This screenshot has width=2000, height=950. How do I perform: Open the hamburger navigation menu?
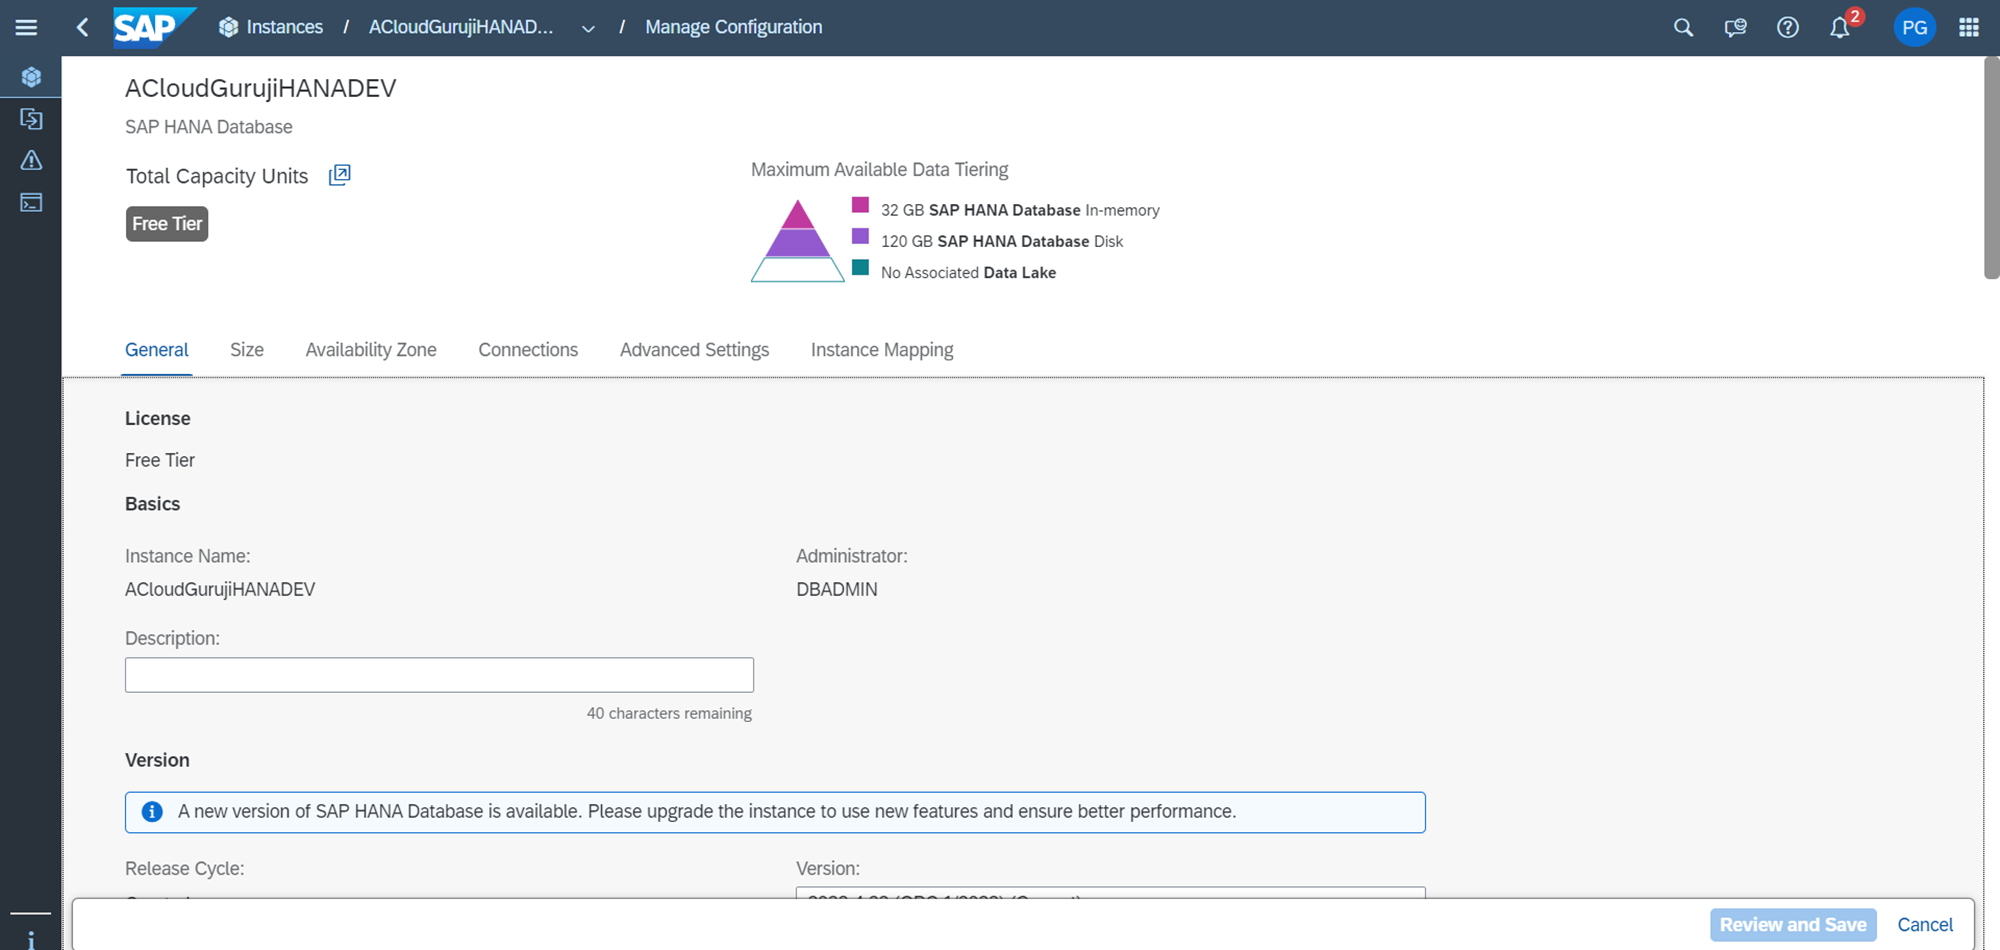tap(26, 27)
